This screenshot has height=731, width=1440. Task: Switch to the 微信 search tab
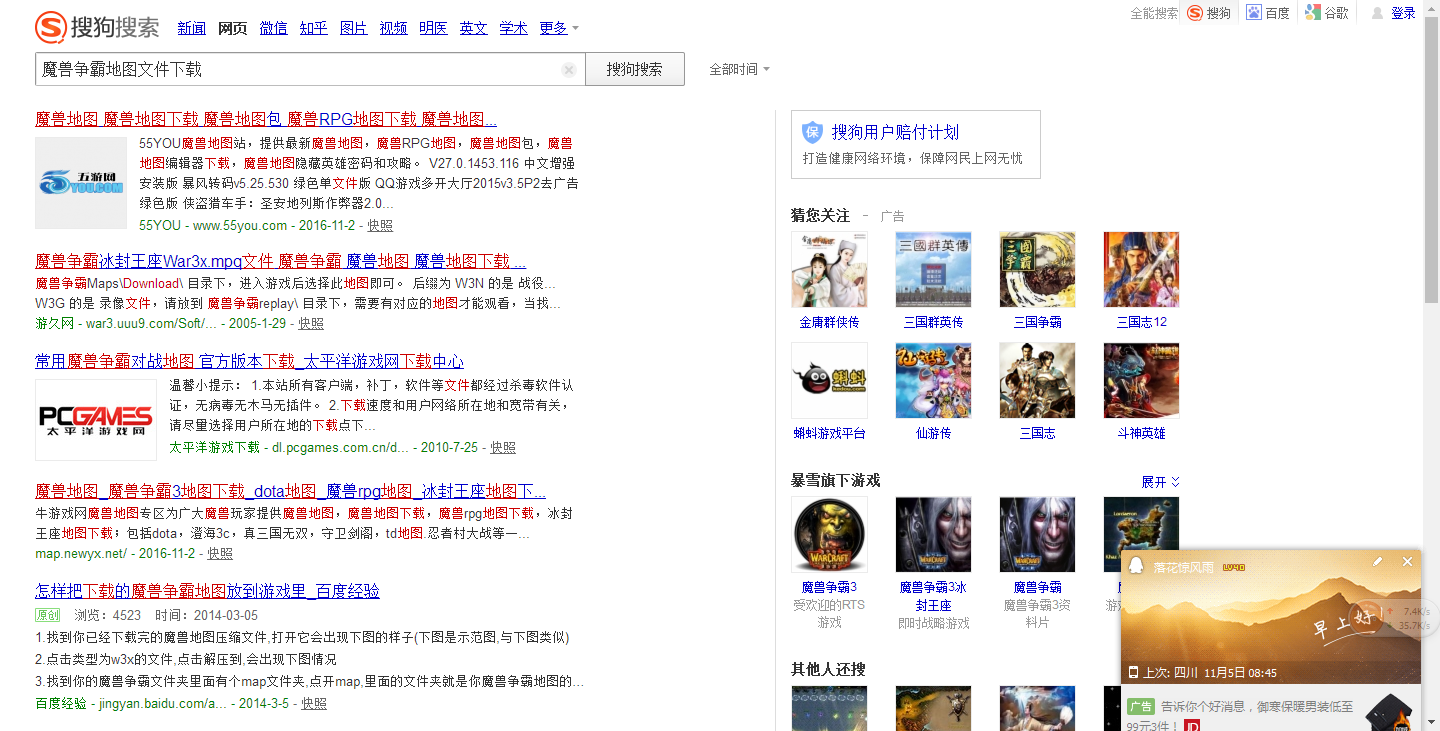point(273,28)
